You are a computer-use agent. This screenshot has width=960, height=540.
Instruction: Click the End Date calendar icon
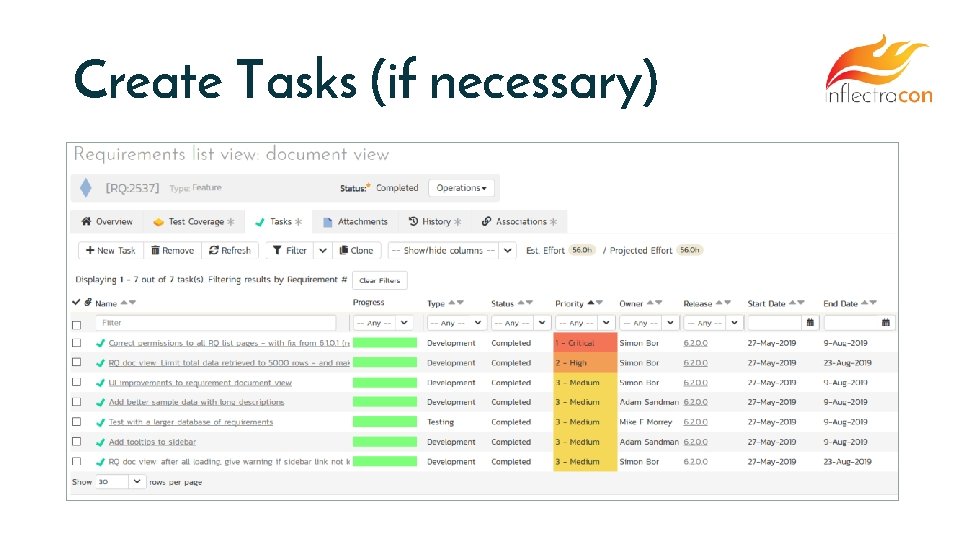pyautogui.click(x=886, y=322)
